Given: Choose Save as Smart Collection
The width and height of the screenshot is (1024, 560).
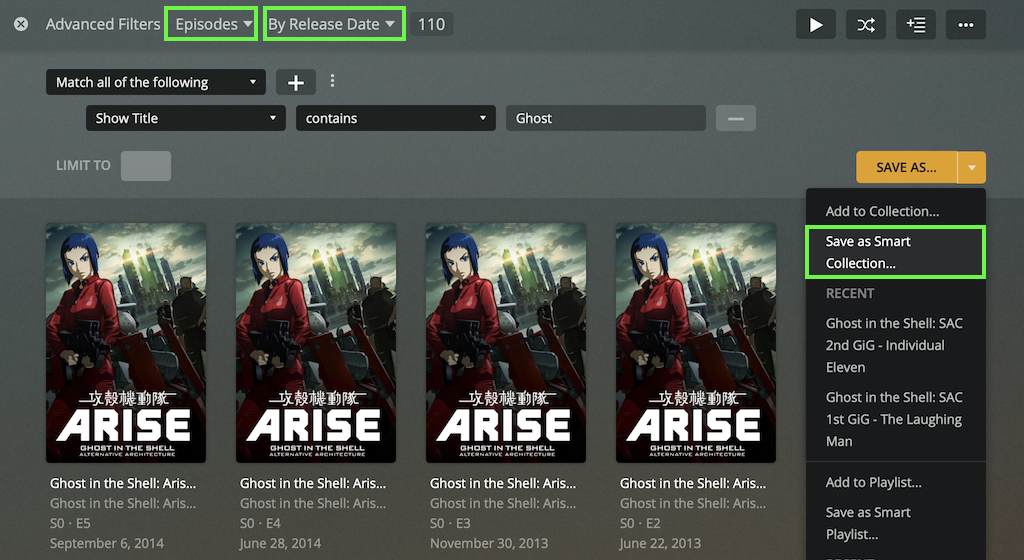Looking at the screenshot, I should (895, 252).
